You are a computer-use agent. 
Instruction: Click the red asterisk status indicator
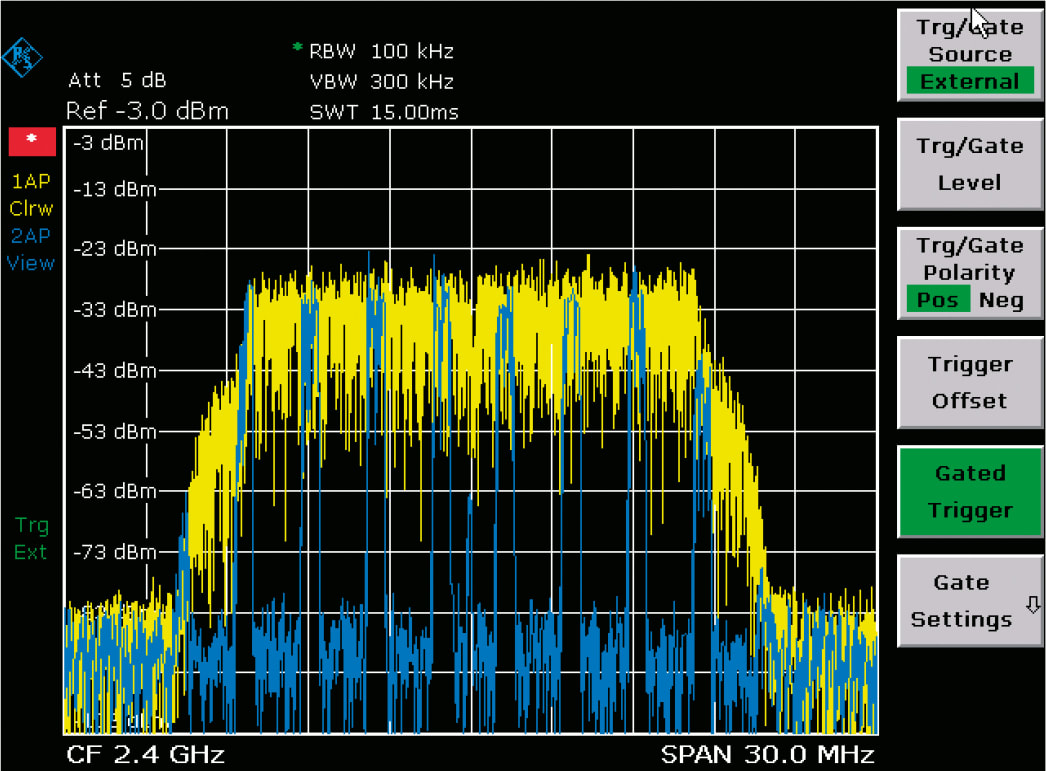(32, 141)
